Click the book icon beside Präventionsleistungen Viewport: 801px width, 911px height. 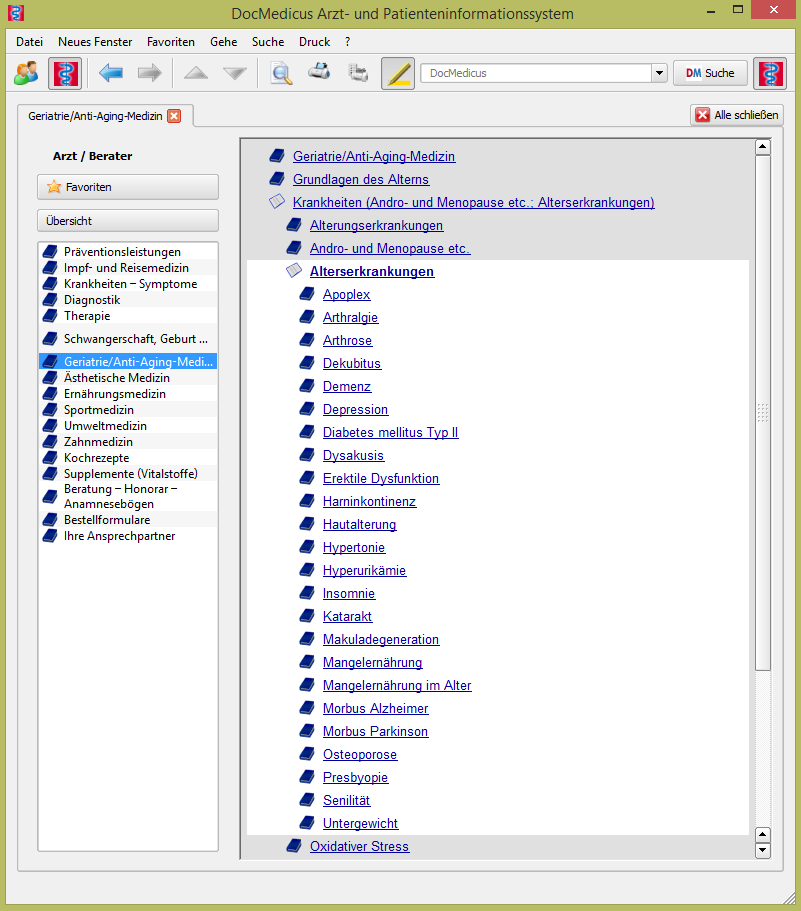50,252
